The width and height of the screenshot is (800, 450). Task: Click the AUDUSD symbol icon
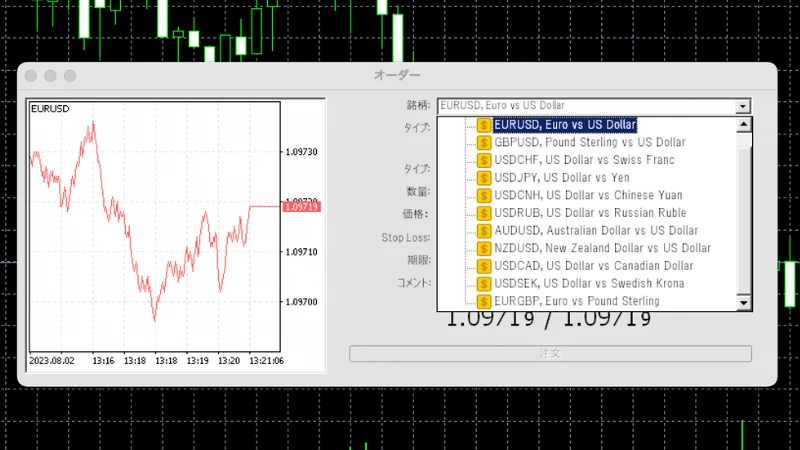pyautogui.click(x=484, y=231)
